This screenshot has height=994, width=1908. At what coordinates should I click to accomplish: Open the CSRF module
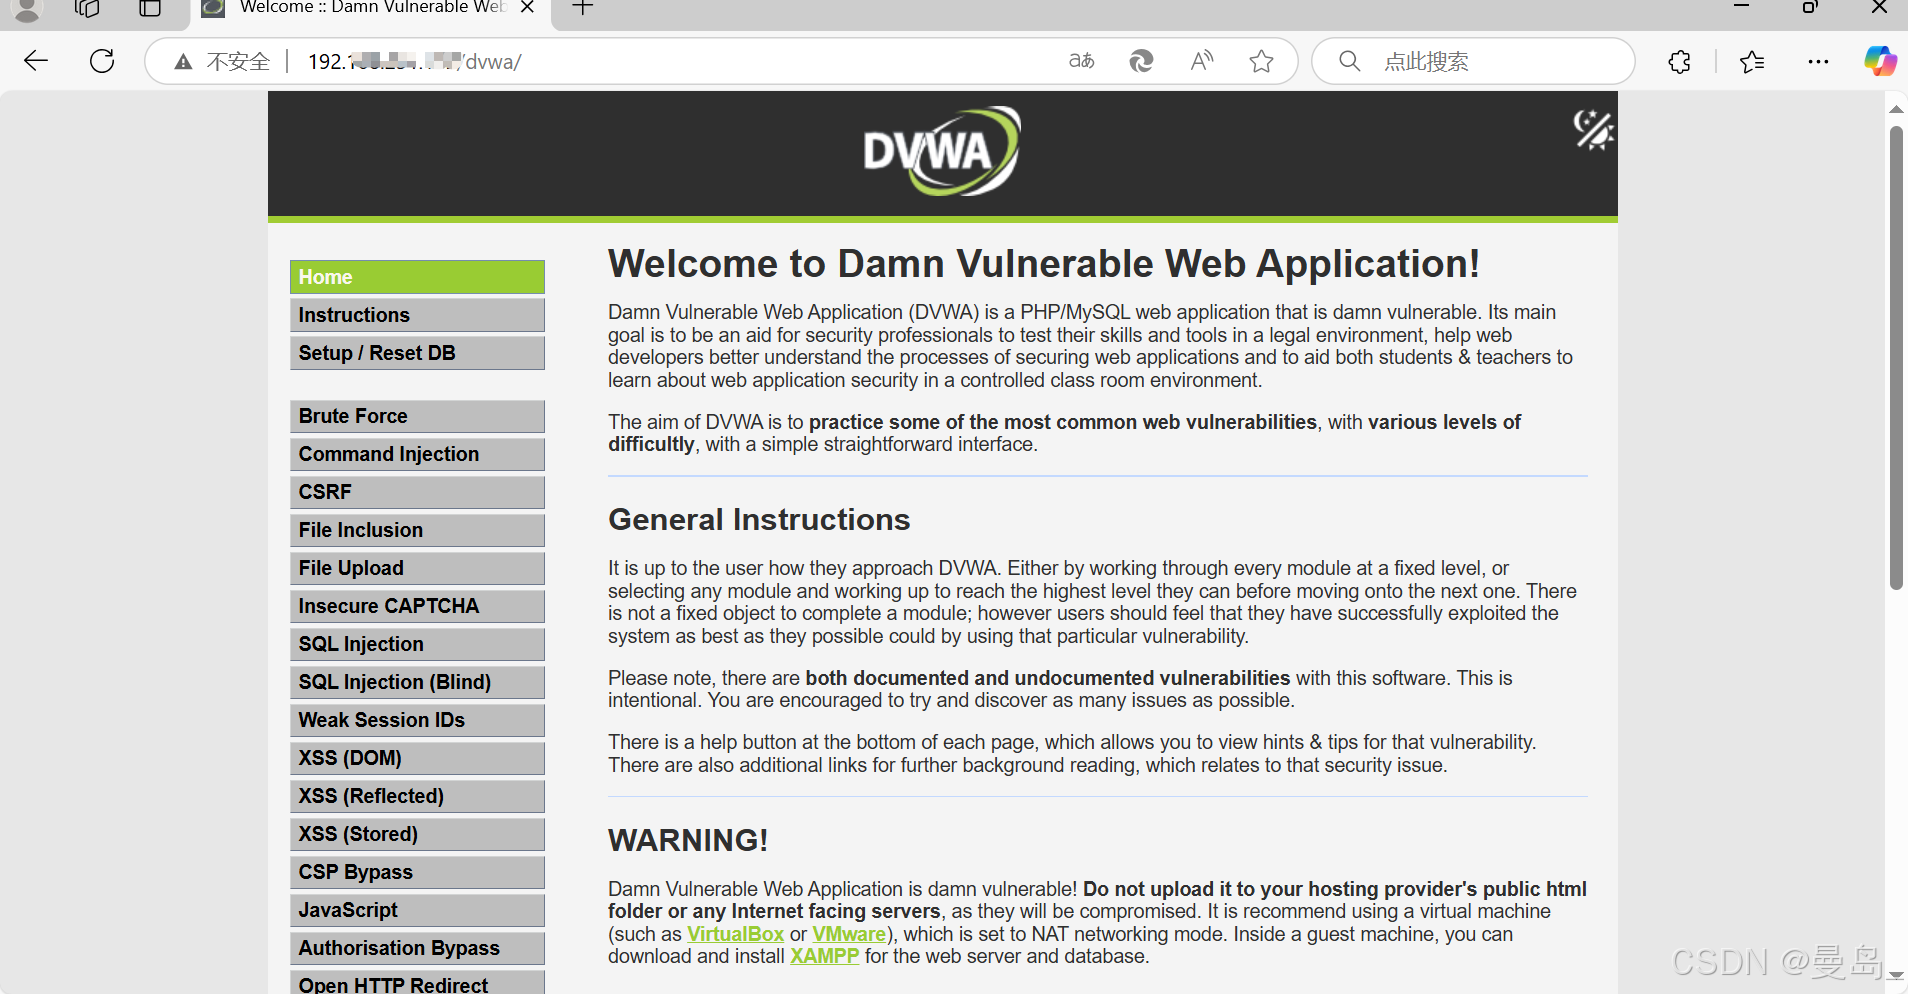[x=417, y=492]
